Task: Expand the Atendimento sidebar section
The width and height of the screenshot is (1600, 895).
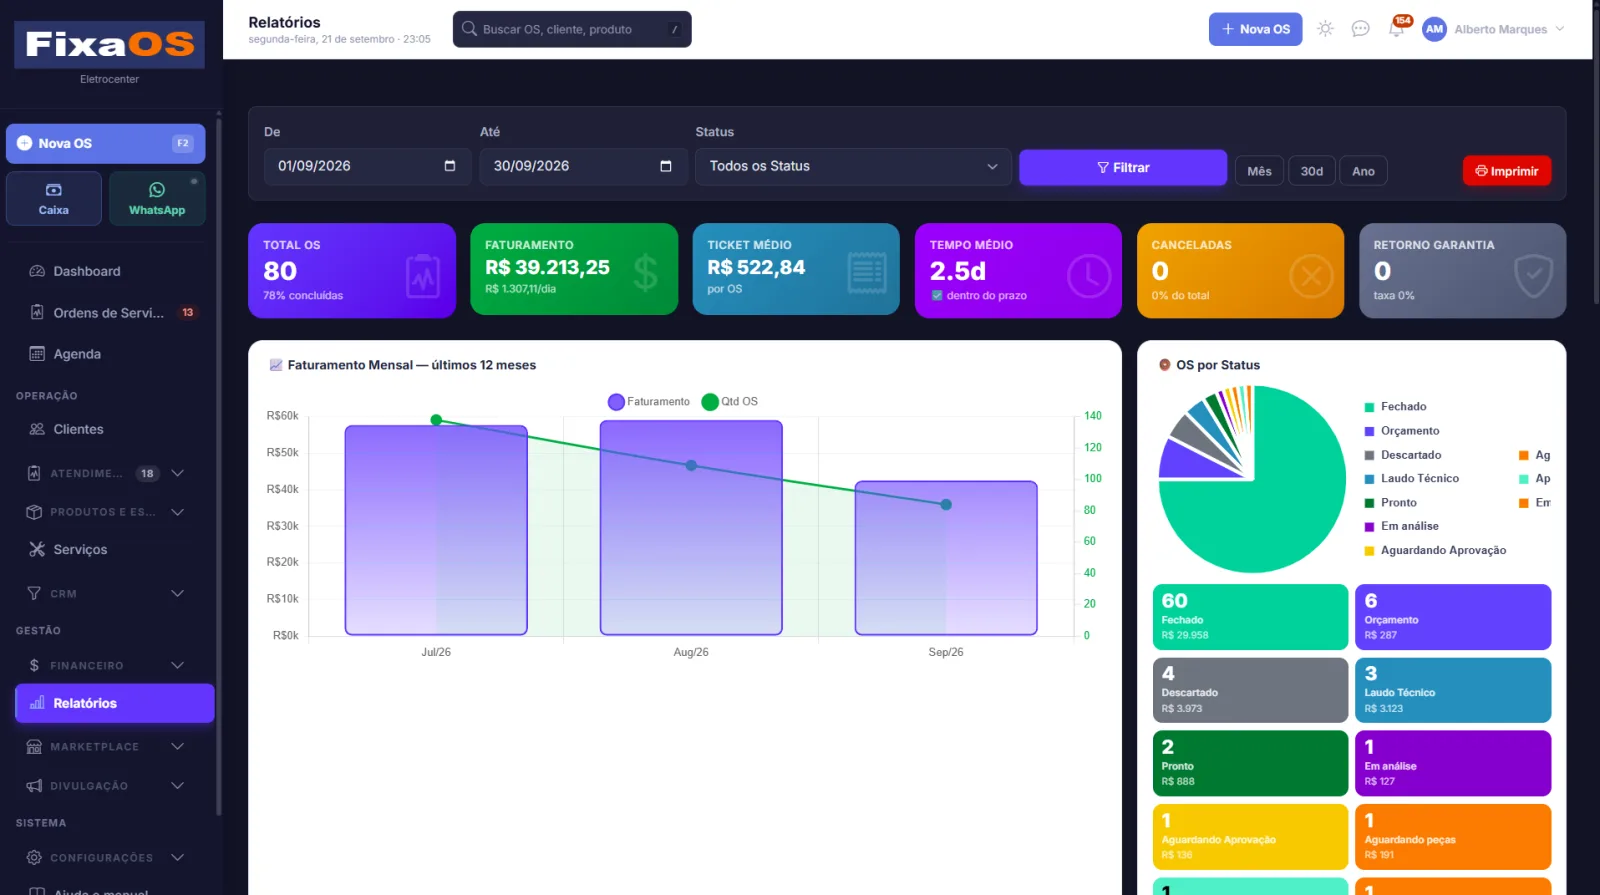Action: (105, 473)
